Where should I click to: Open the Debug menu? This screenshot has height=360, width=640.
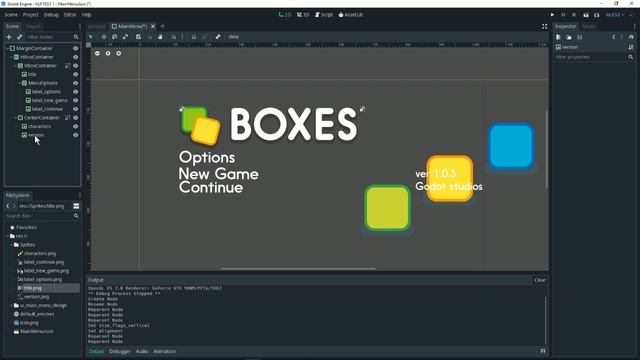tap(51, 15)
